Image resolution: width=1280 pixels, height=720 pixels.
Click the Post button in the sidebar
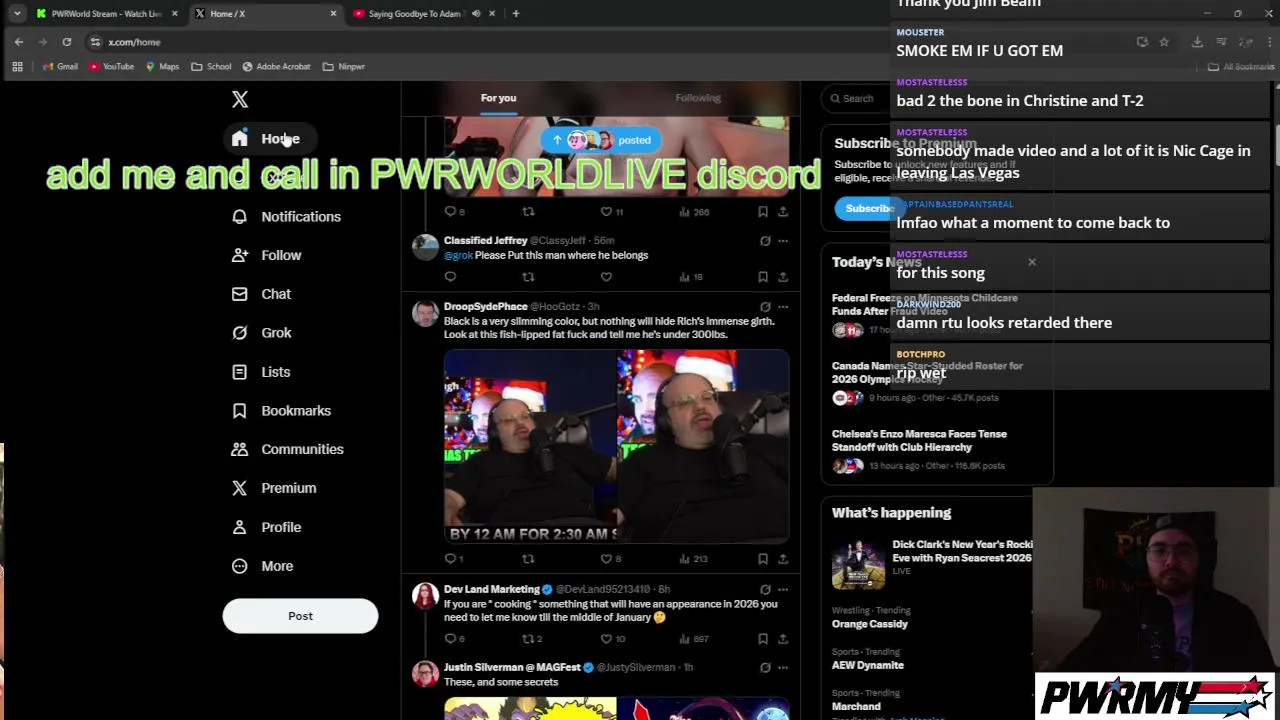click(300, 616)
